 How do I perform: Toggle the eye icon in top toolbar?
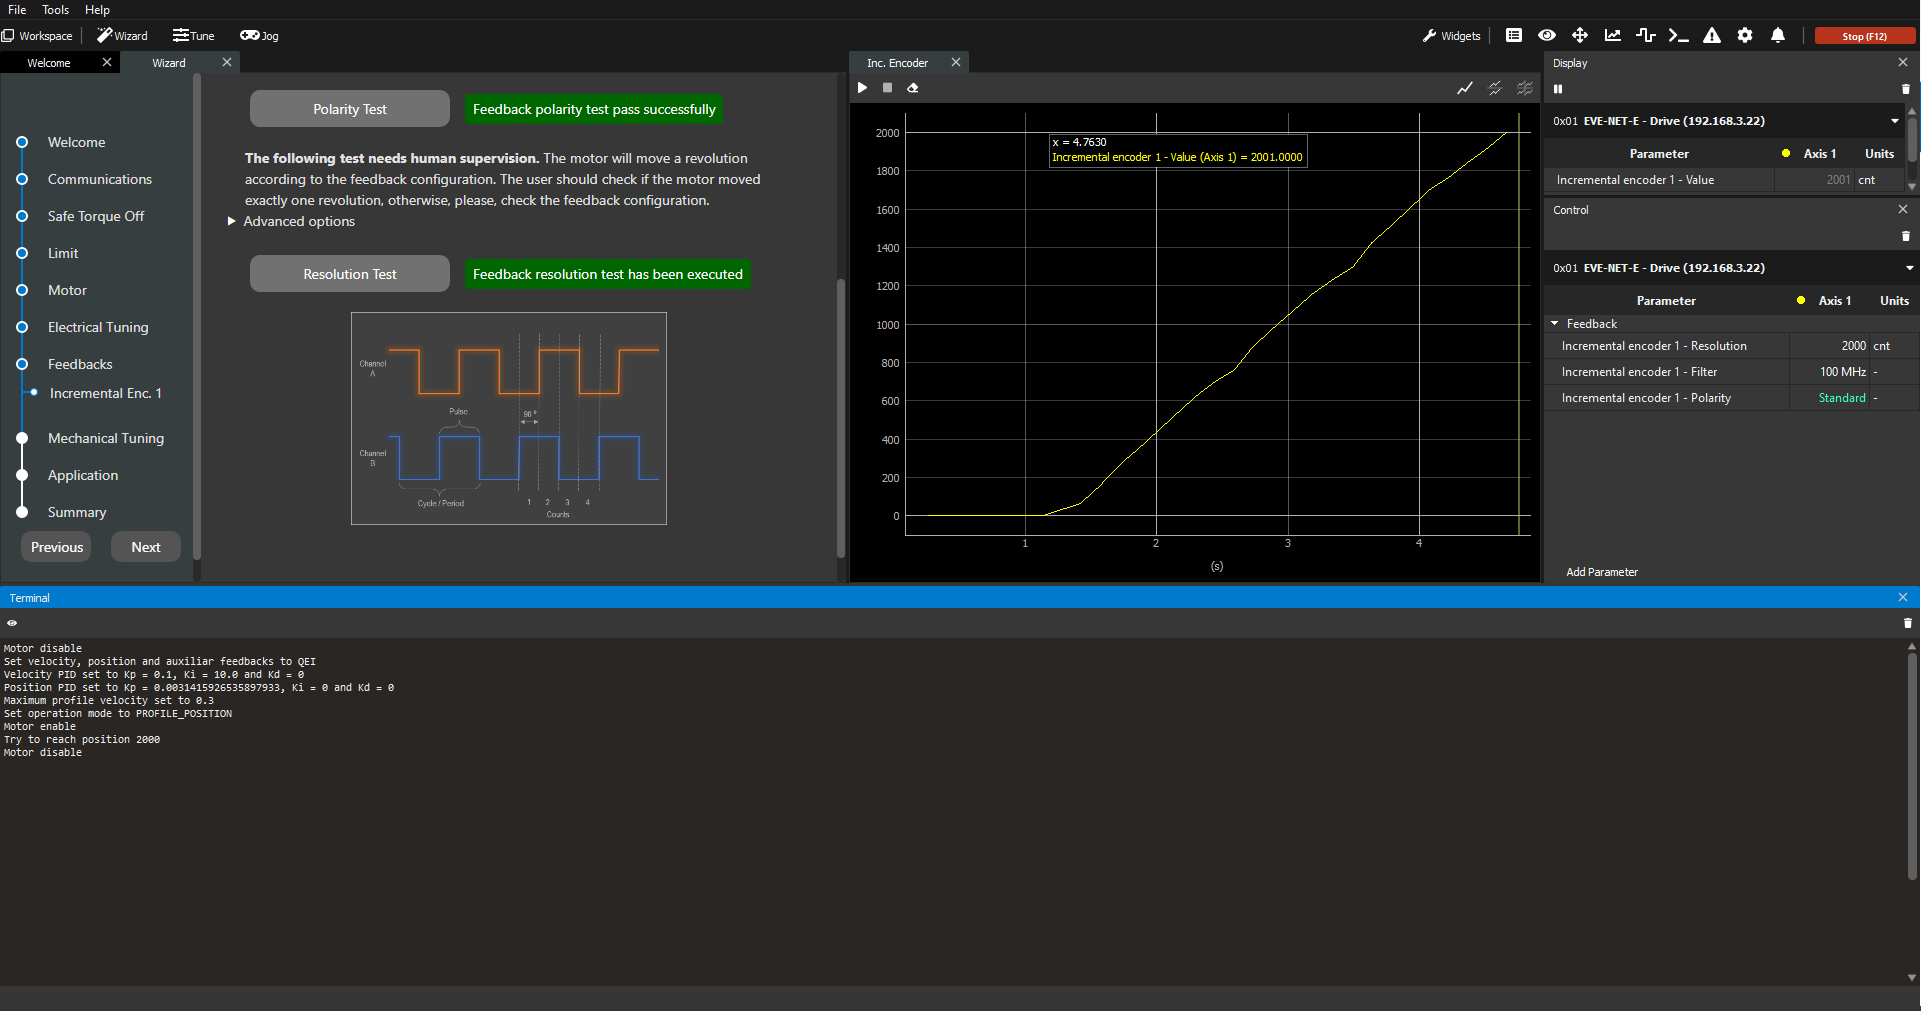[x=1547, y=36]
